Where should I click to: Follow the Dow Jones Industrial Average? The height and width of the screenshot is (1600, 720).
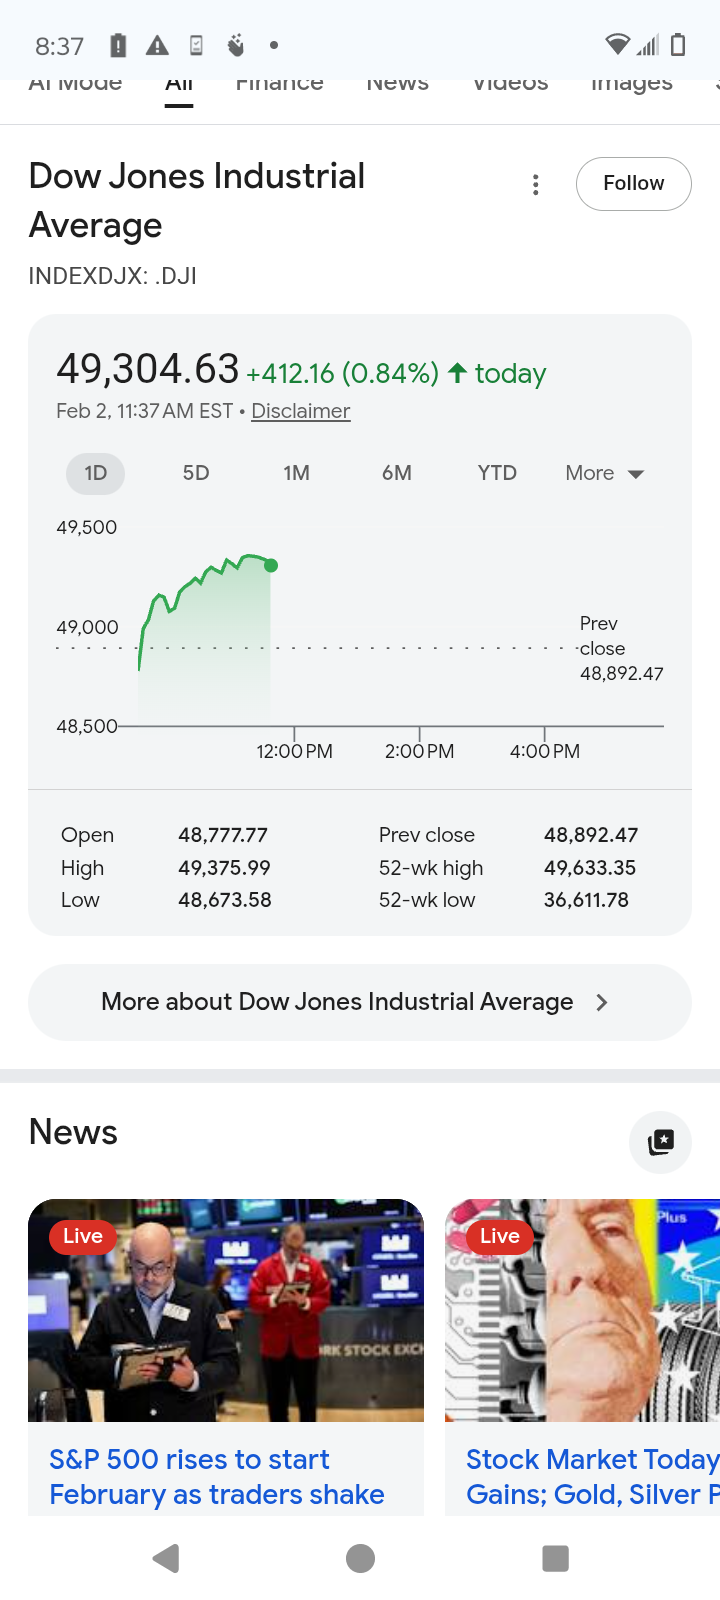pyautogui.click(x=633, y=184)
